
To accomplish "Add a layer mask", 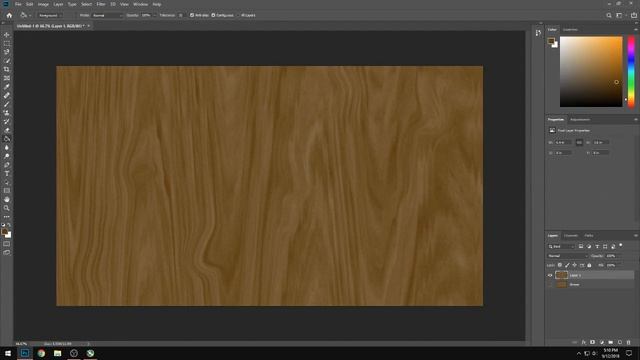I will pos(592,342).
